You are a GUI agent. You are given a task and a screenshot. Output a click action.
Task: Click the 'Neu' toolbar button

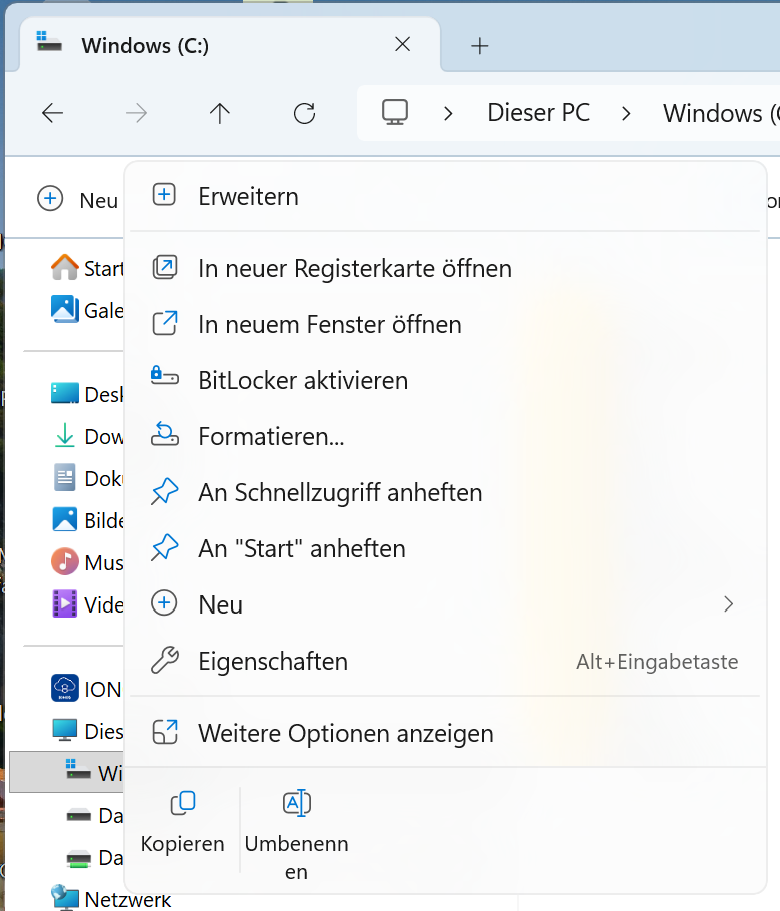78,200
